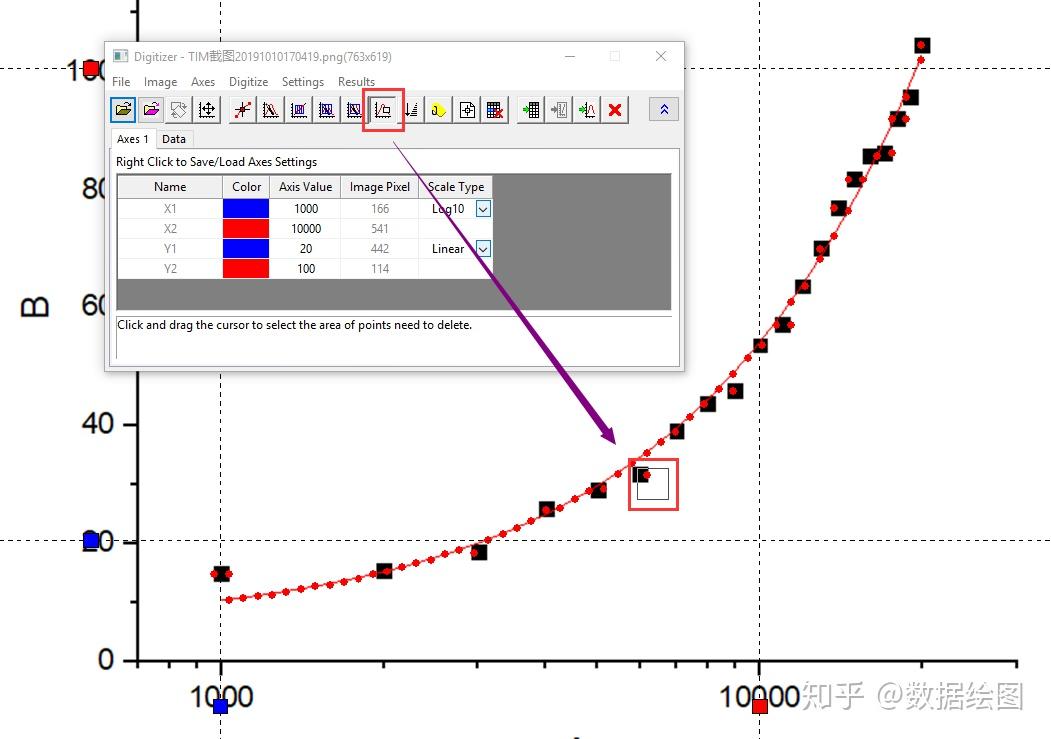Click the second folder icon with purple arrow
1051x739 pixels.
151,110
